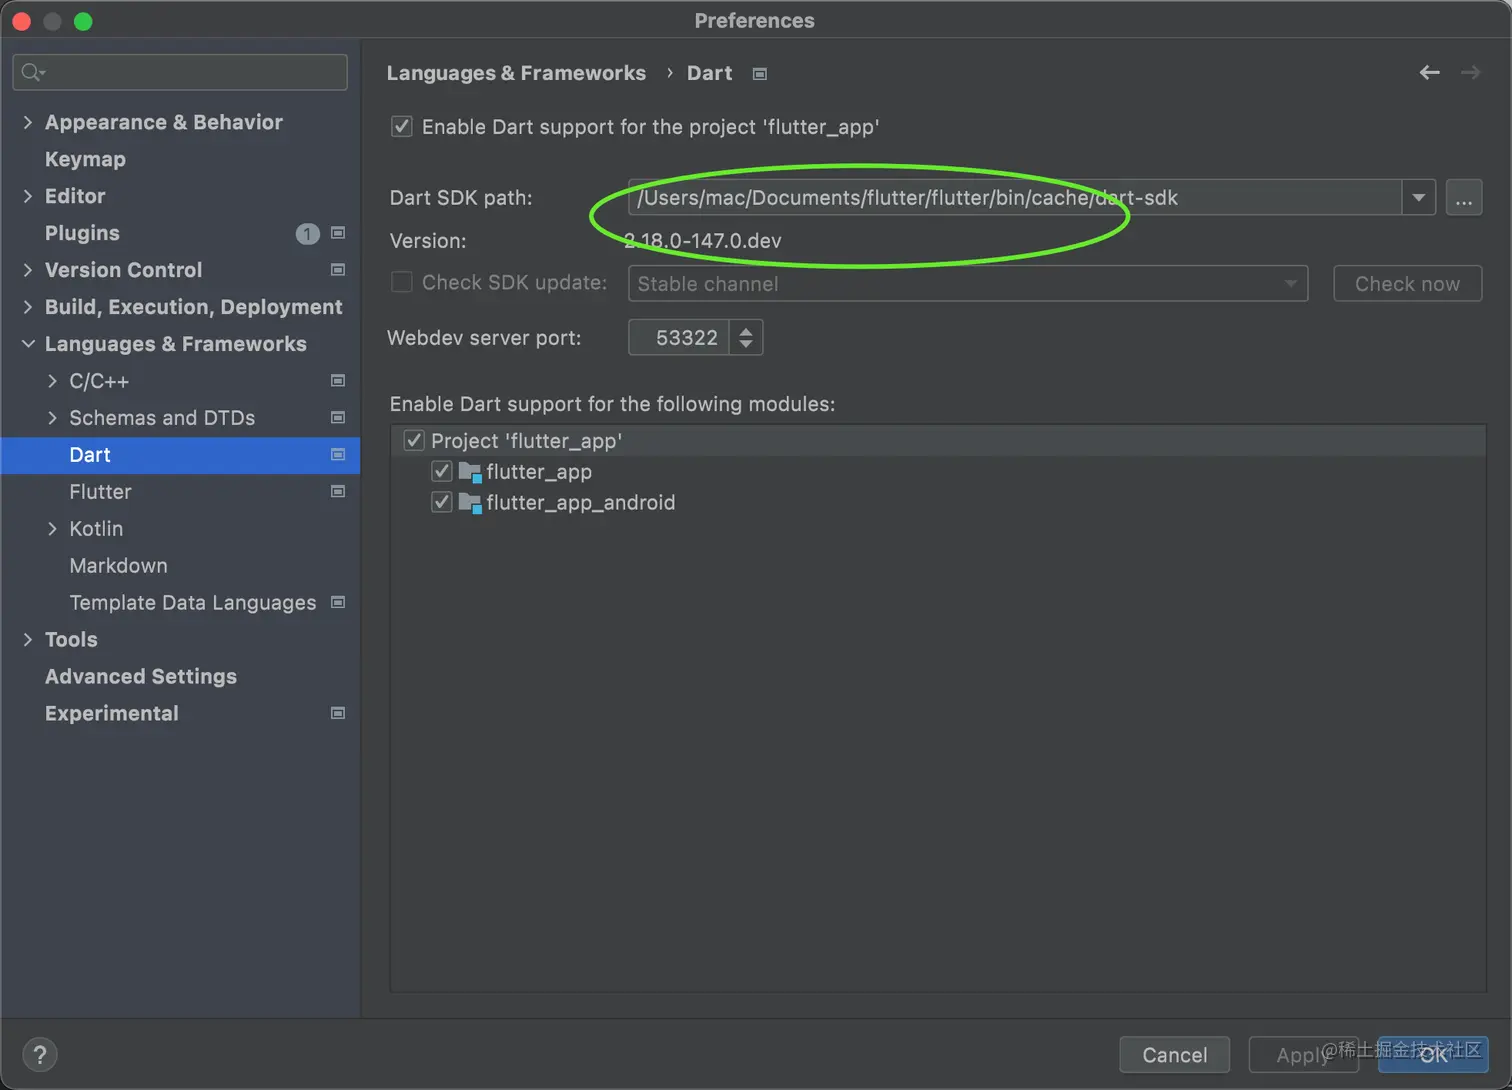Select the Project 'flutter_app' module row
This screenshot has width=1512, height=1090.
(938, 441)
